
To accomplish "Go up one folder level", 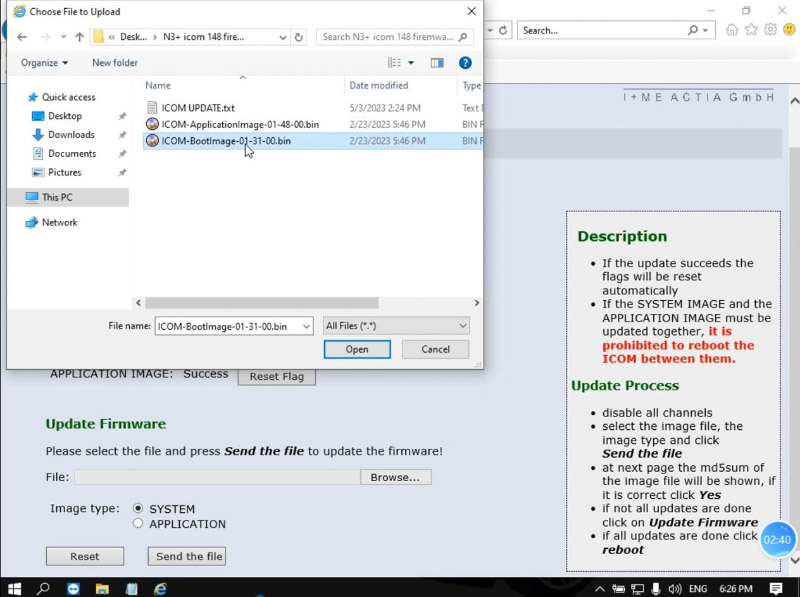I will pyautogui.click(x=80, y=37).
